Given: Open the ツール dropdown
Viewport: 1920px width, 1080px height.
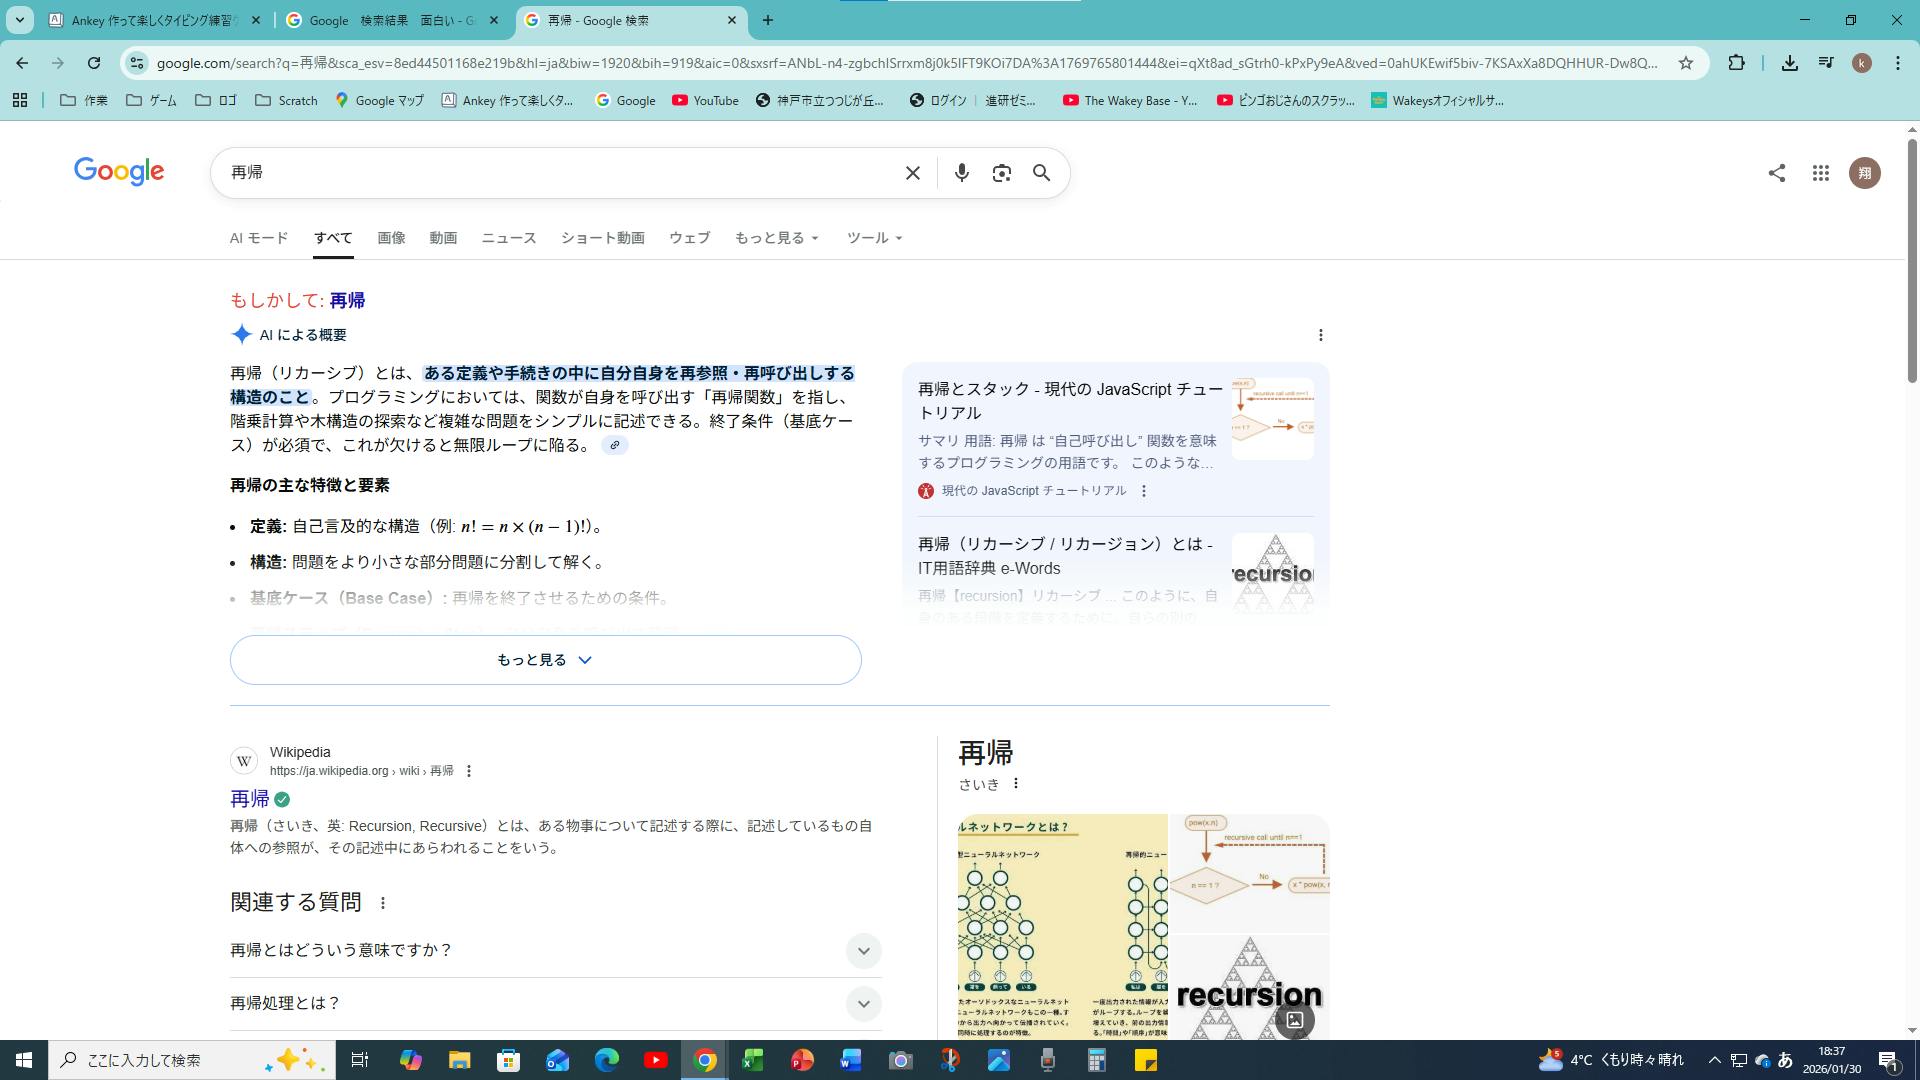Looking at the screenshot, I should pyautogui.click(x=874, y=238).
